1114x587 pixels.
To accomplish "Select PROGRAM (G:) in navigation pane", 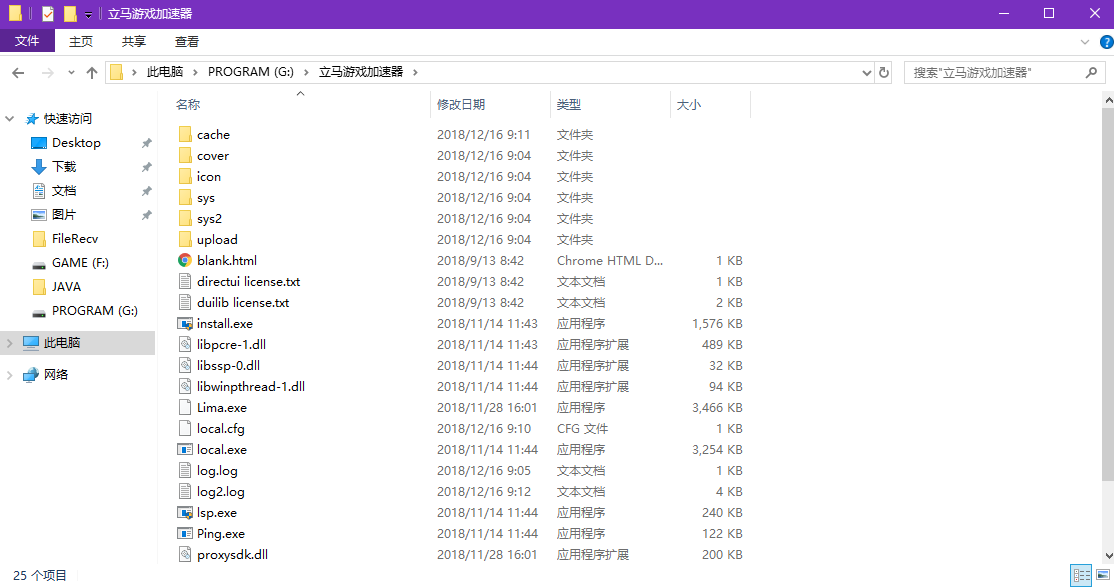I will [94, 311].
